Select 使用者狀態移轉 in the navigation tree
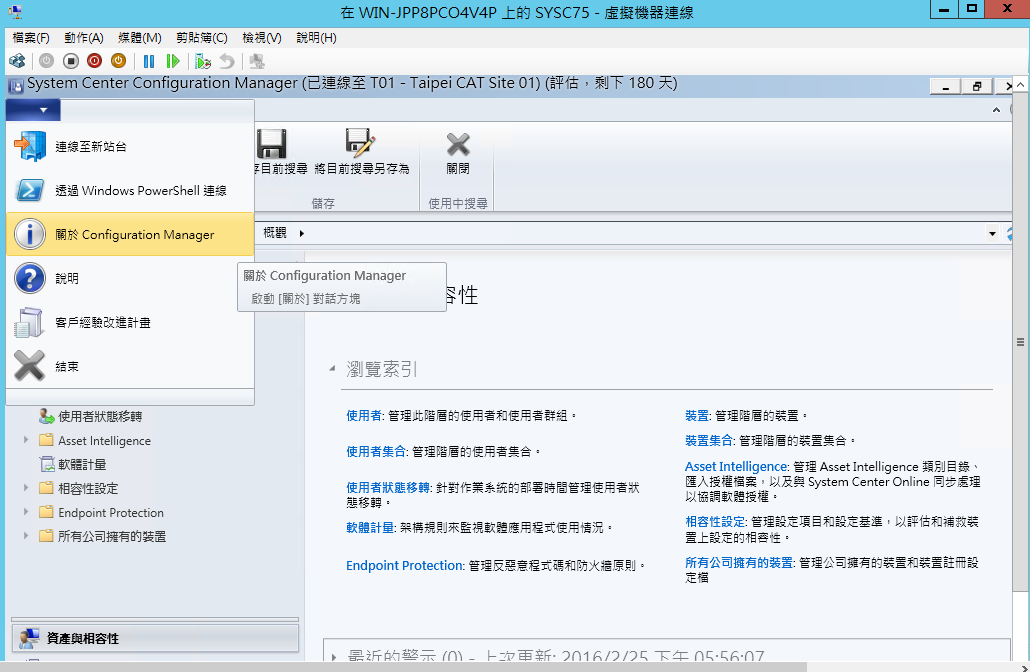1030x672 pixels. (x=100, y=416)
